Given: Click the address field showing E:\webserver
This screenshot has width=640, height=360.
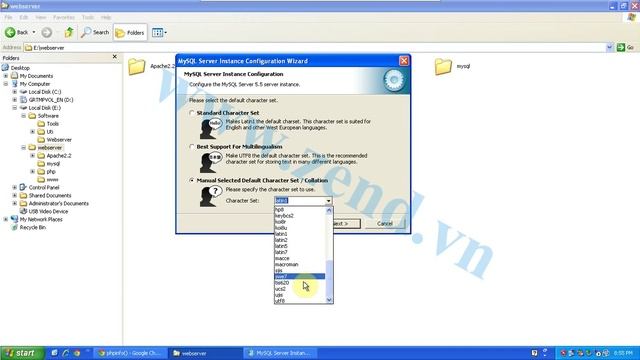Looking at the screenshot, I should coord(314,48).
